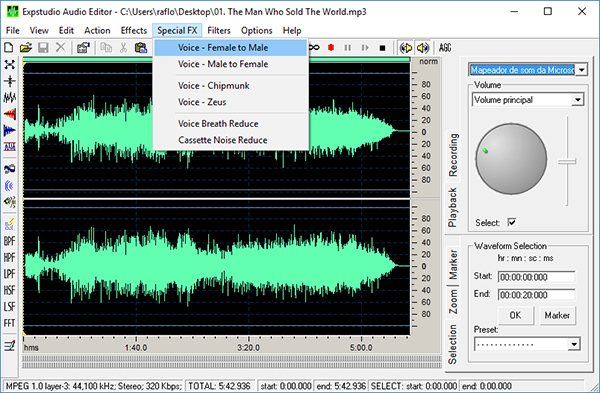Open the FFT filter tool
The height and width of the screenshot is (393, 600).
10,323
